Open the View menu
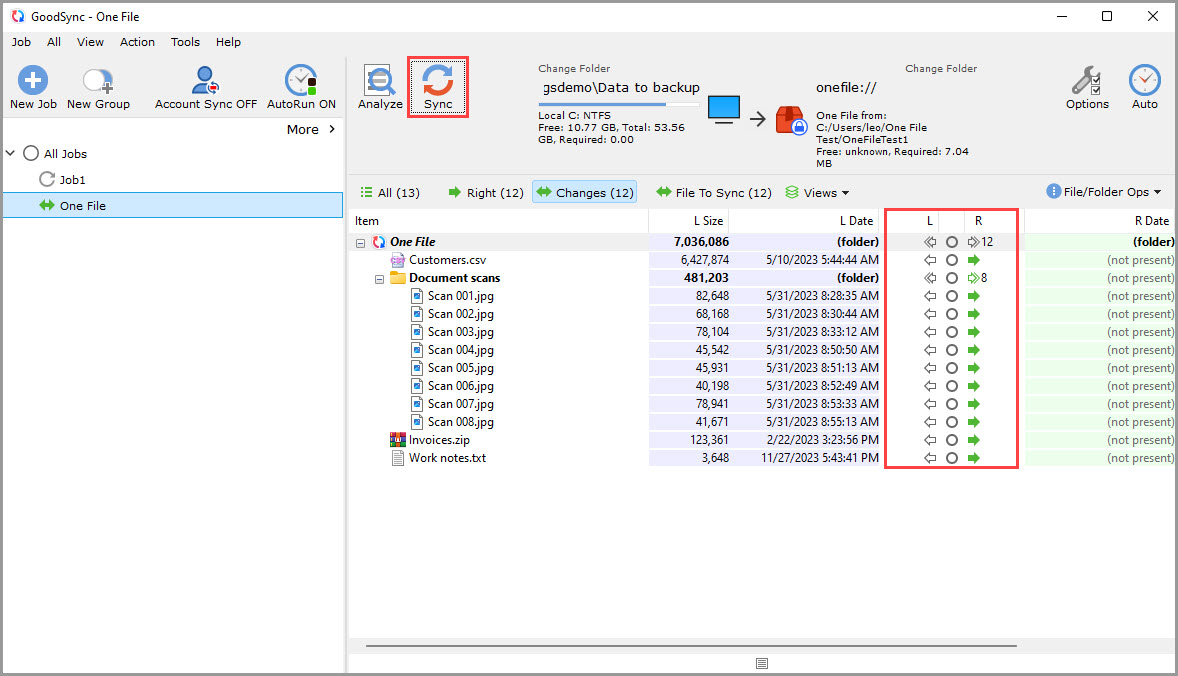 pos(90,42)
